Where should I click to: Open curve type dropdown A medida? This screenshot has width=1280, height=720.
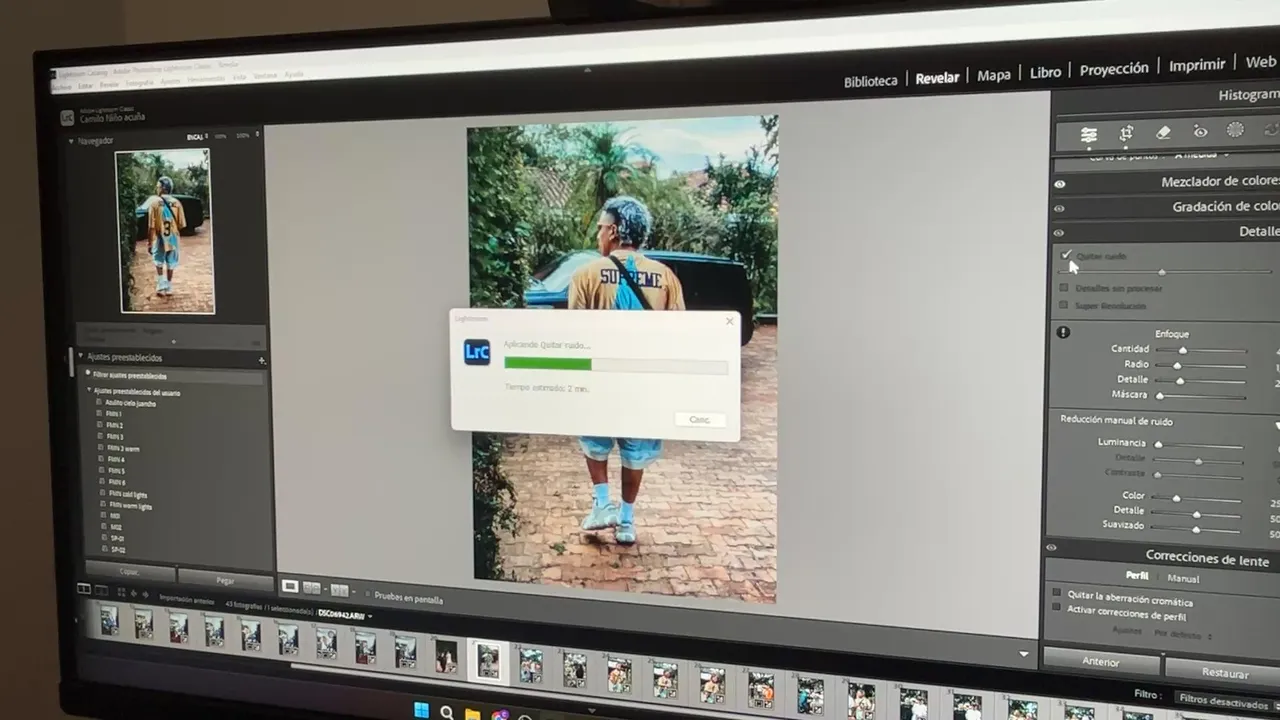(x=1201, y=155)
